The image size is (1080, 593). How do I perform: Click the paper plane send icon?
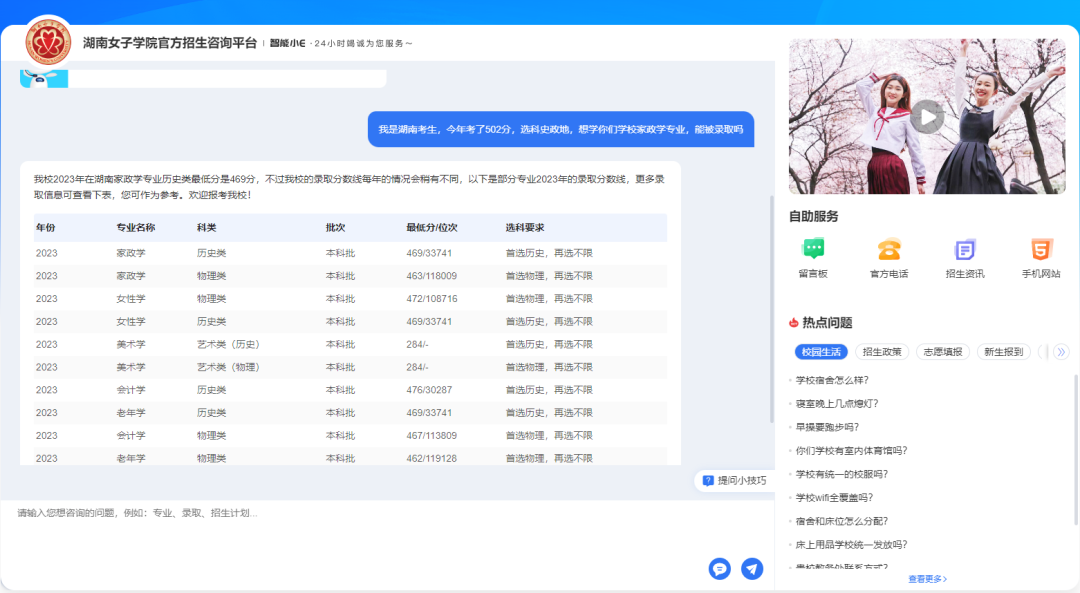752,569
